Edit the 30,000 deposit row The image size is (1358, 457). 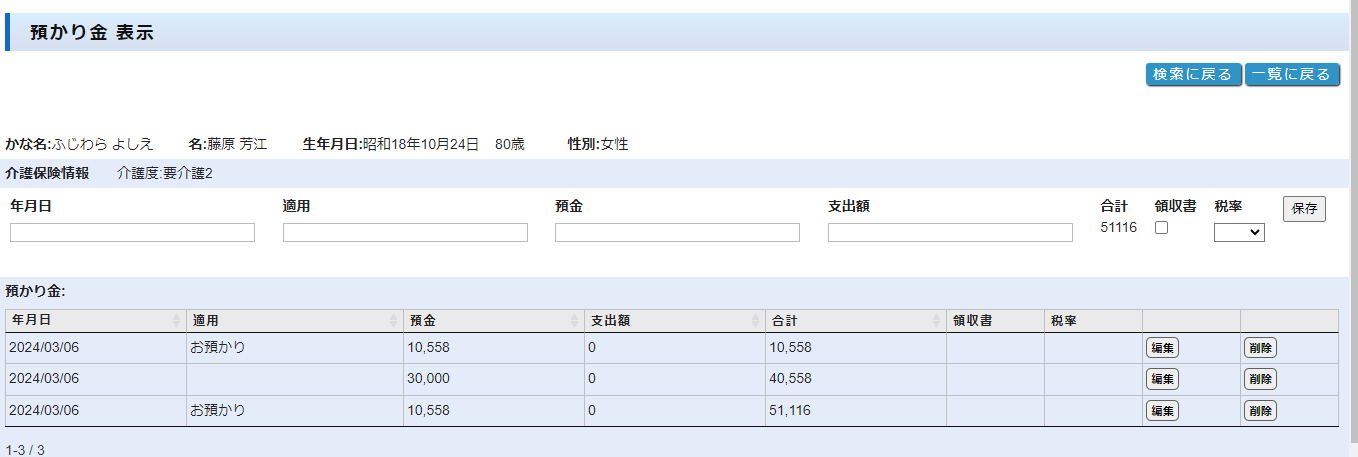click(1162, 379)
